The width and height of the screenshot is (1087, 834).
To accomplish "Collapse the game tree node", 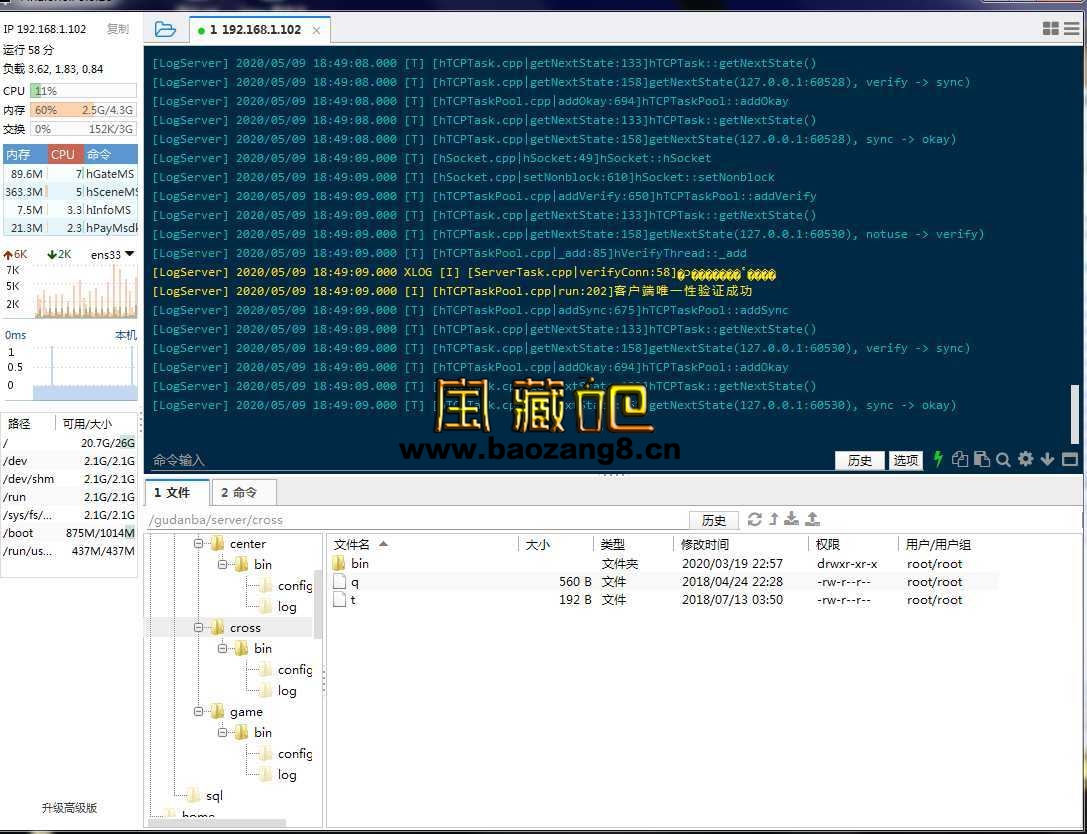I will click(x=198, y=712).
